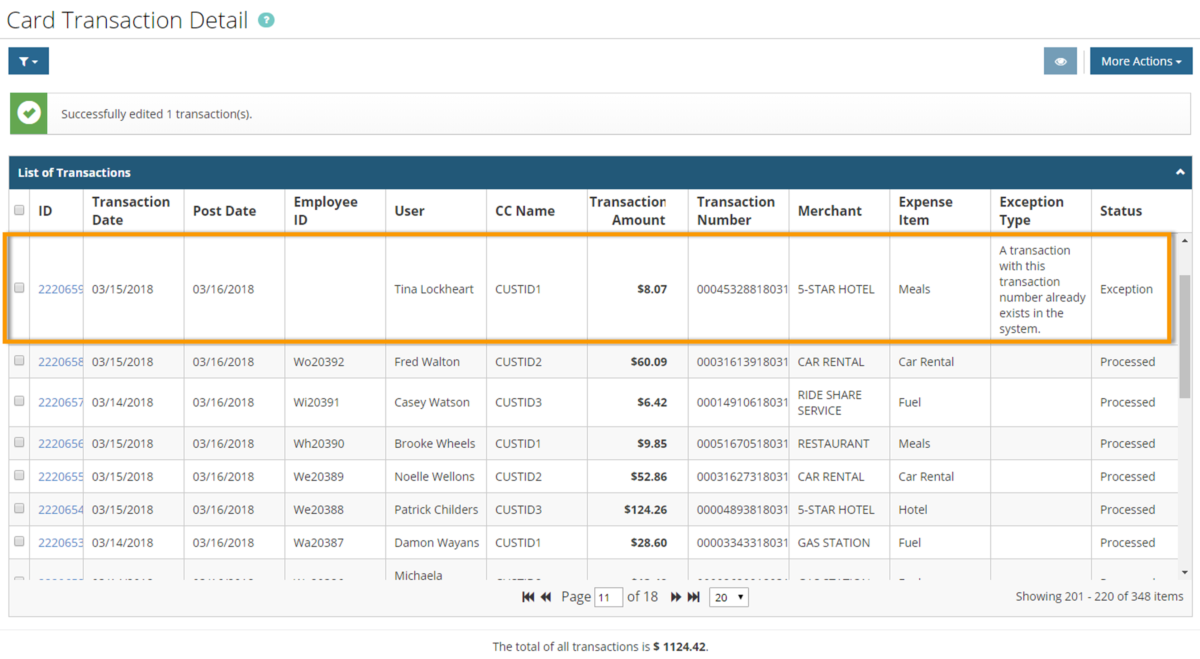The width and height of the screenshot is (1200, 659).
Task: Toggle column visibility with the eye icon
Action: (x=1060, y=61)
